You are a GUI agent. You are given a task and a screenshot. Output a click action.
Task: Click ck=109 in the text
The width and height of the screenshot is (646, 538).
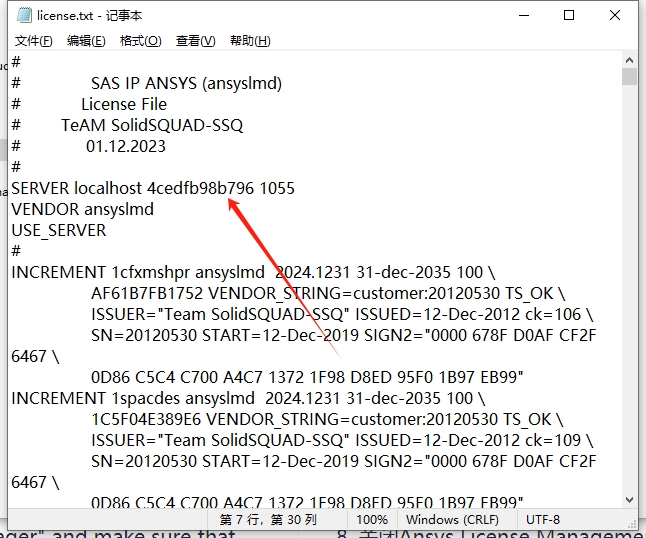pyautogui.click(x=552, y=440)
